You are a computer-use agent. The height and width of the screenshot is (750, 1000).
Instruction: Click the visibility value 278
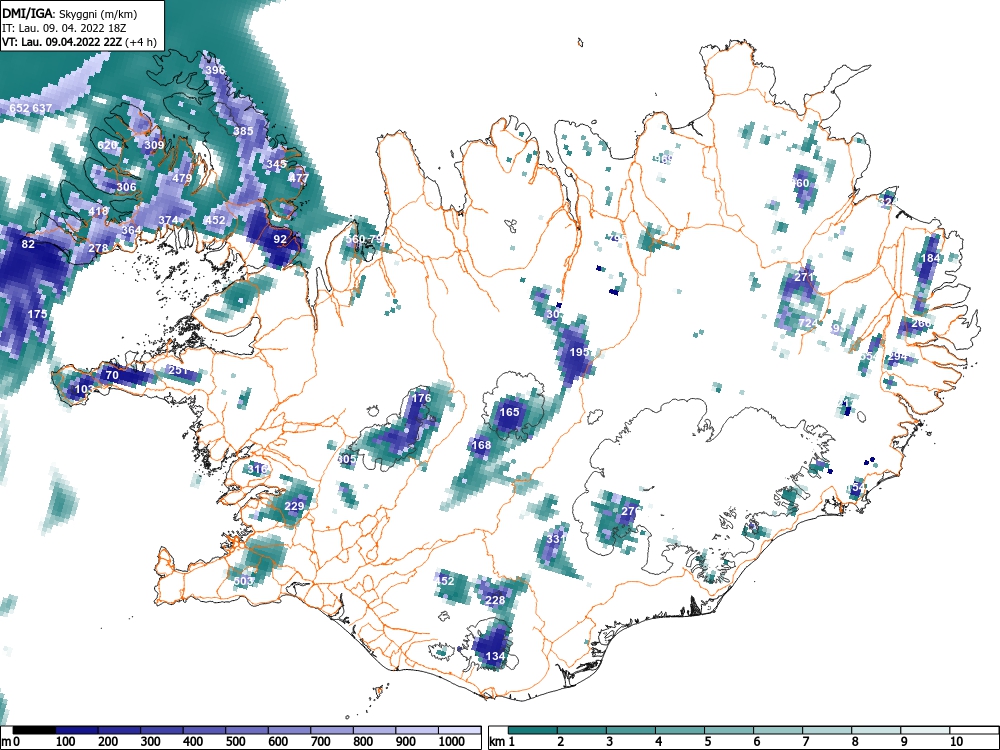tap(98, 248)
